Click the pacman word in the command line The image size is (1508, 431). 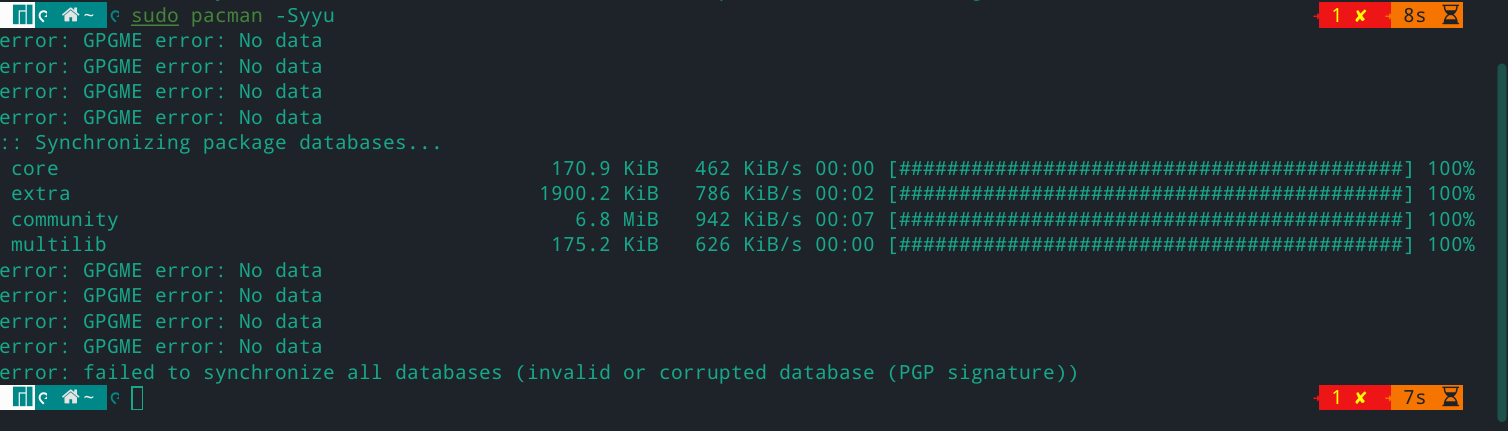(x=226, y=16)
